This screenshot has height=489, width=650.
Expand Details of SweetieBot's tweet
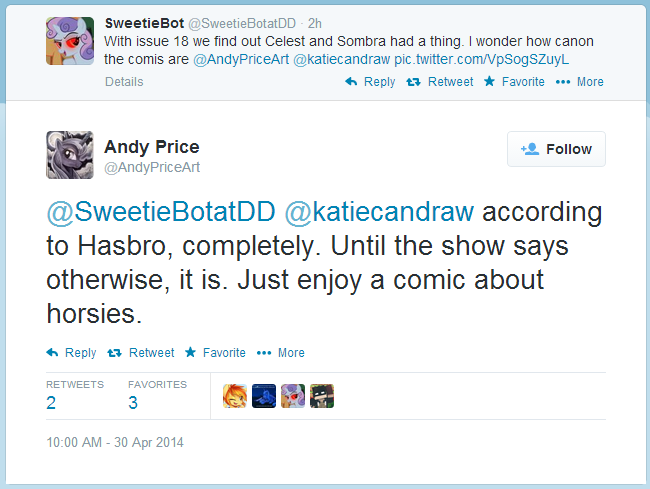124,82
